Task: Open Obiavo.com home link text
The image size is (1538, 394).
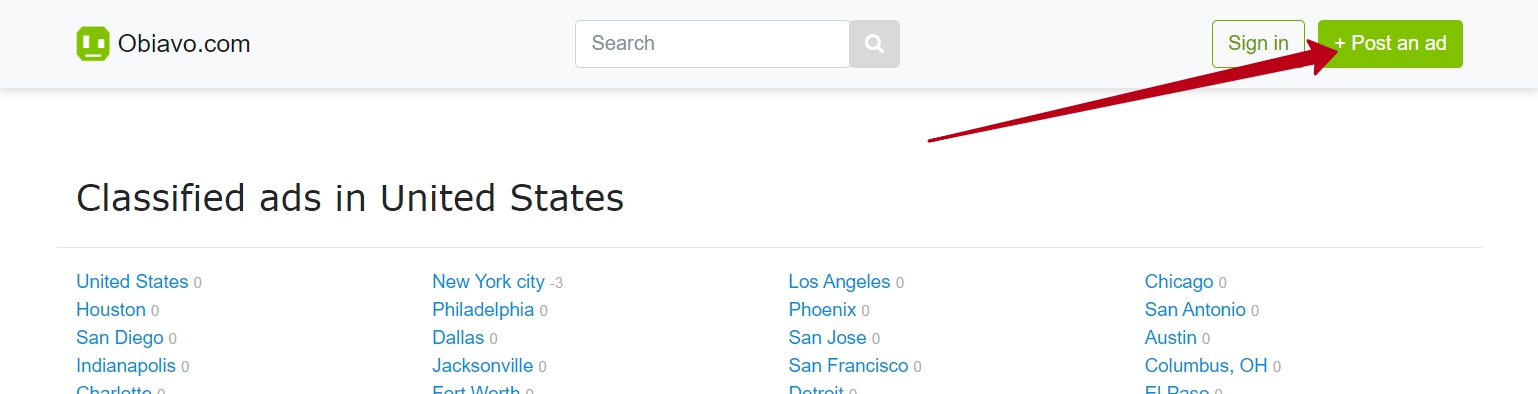Action: (x=184, y=44)
